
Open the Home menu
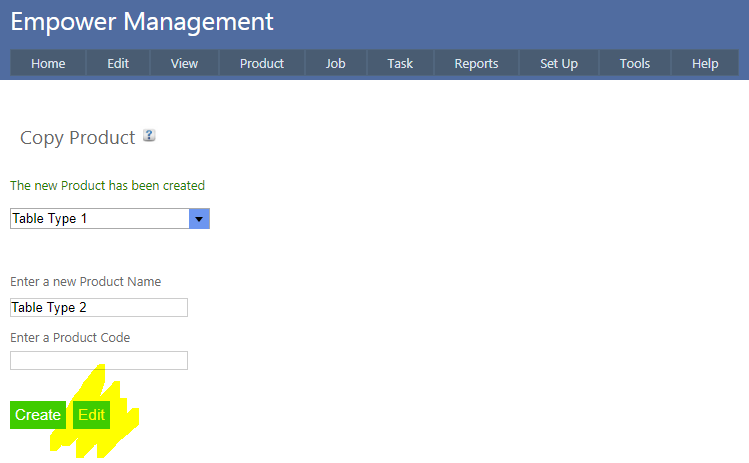pos(48,63)
